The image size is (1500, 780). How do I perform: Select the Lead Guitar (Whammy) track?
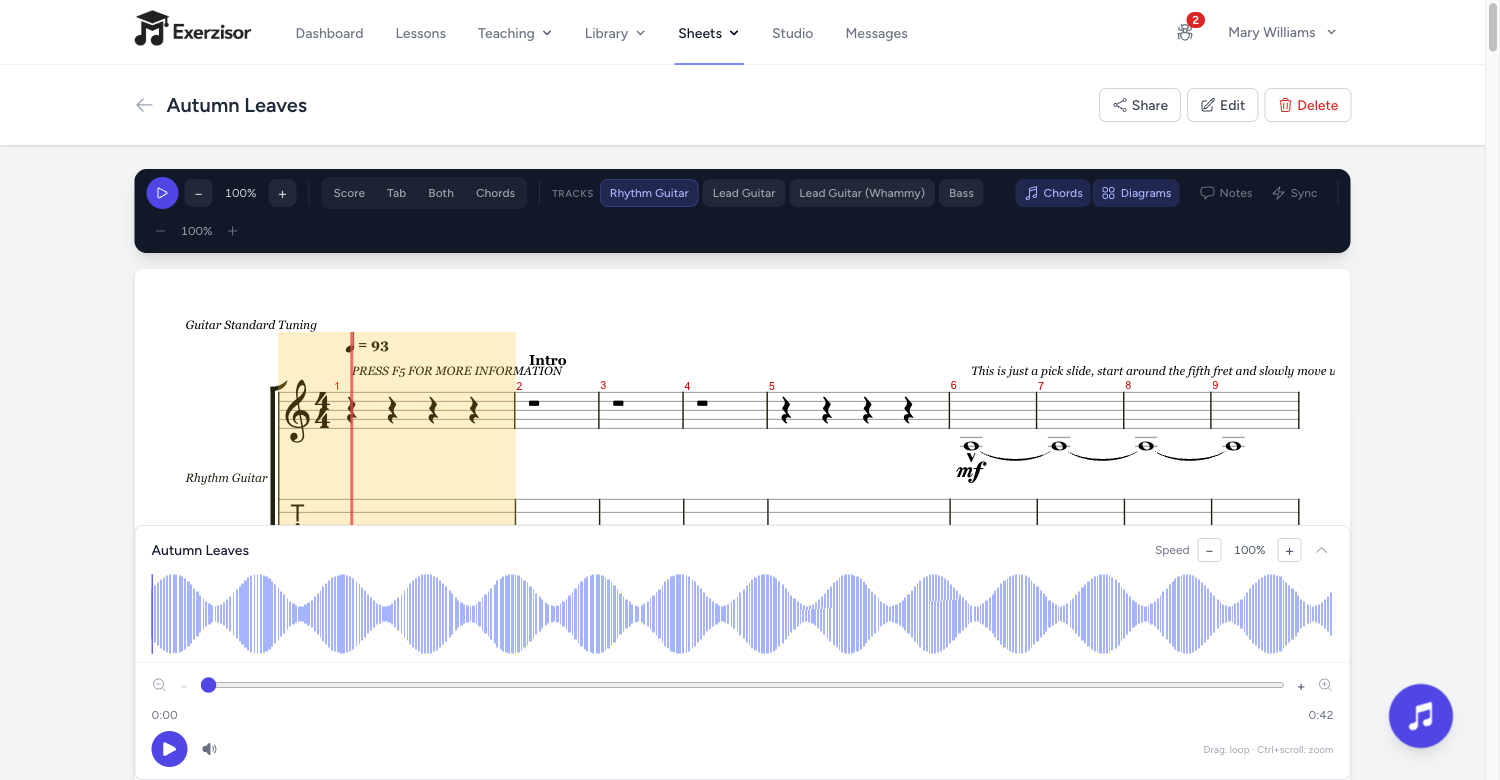click(862, 193)
